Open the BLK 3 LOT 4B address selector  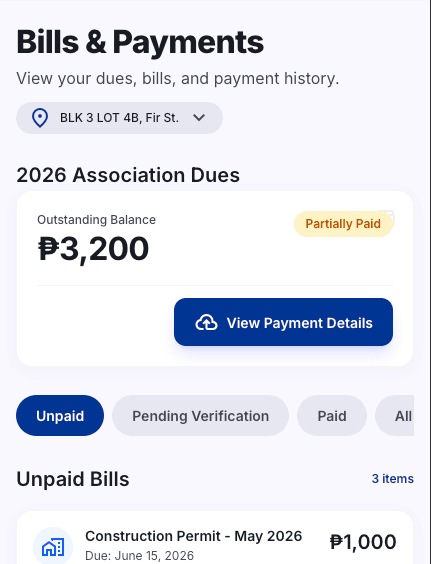click(119, 118)
